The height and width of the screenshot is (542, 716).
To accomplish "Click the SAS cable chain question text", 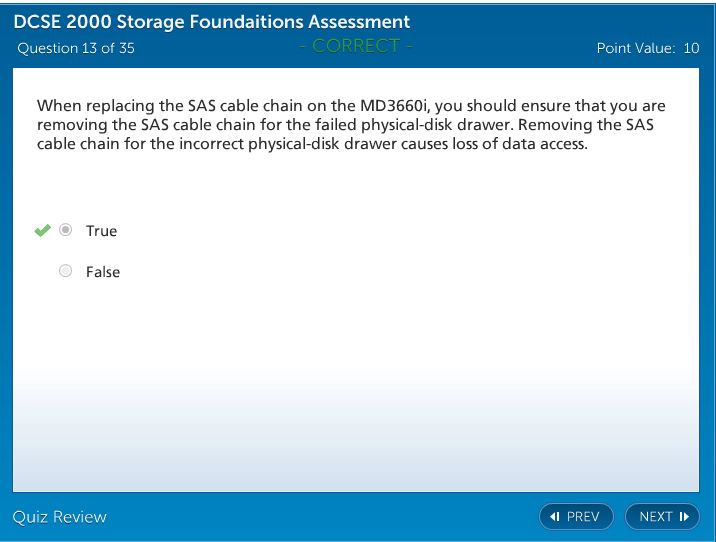I will point(350,124).
